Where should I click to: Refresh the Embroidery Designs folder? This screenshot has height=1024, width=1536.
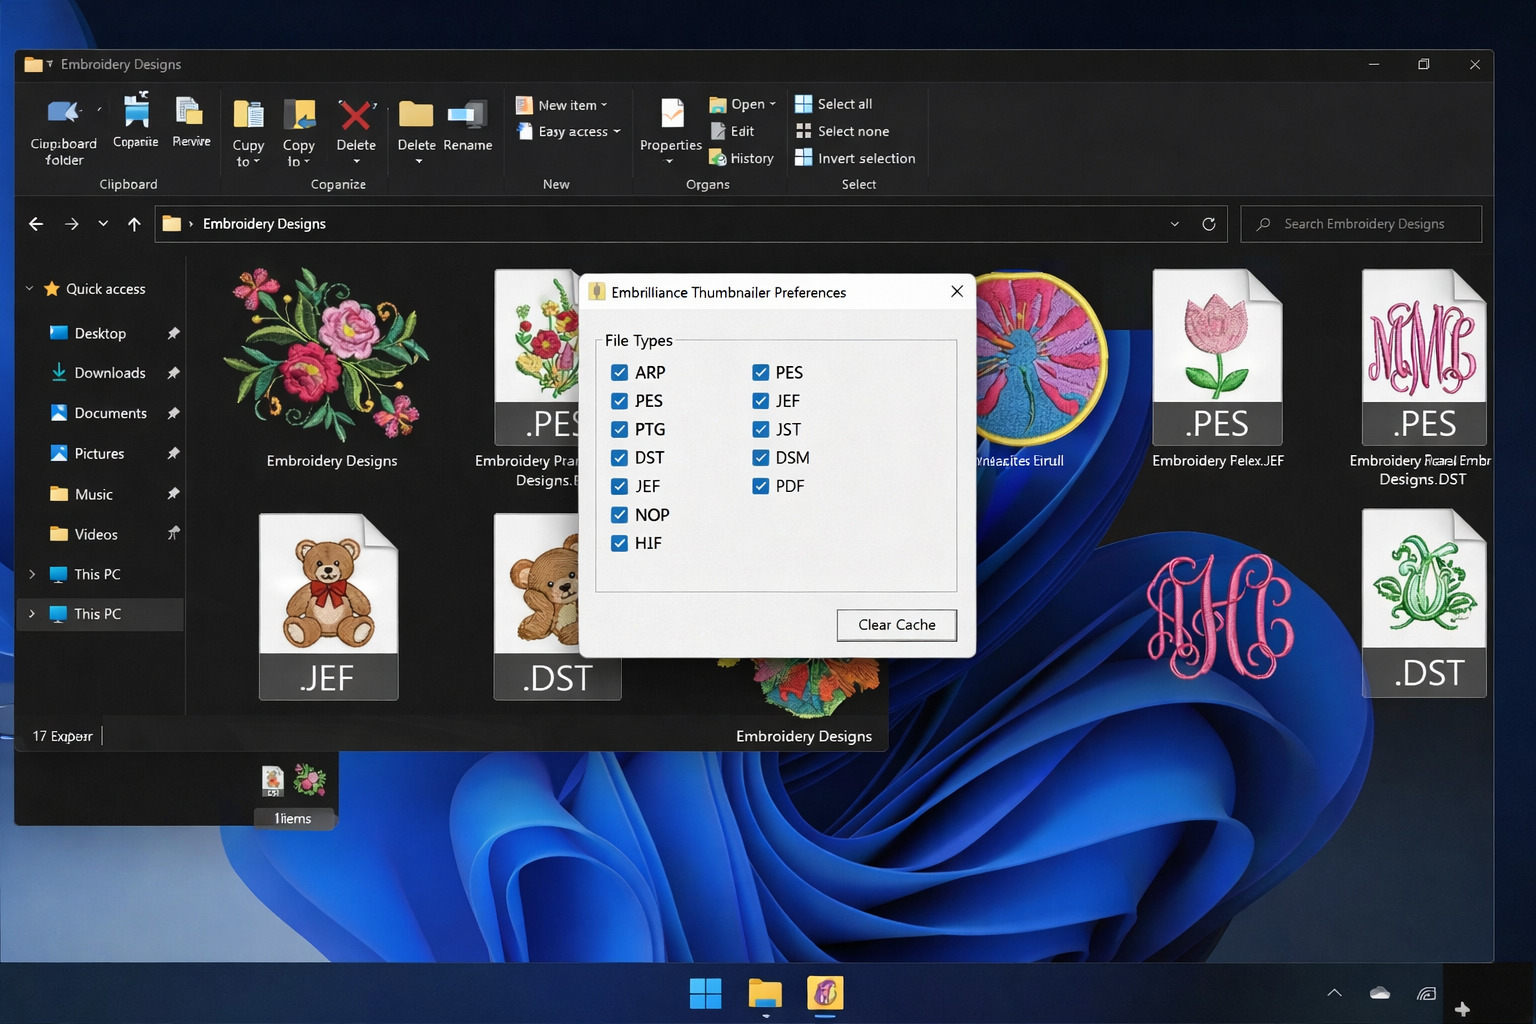[1208, 224]
